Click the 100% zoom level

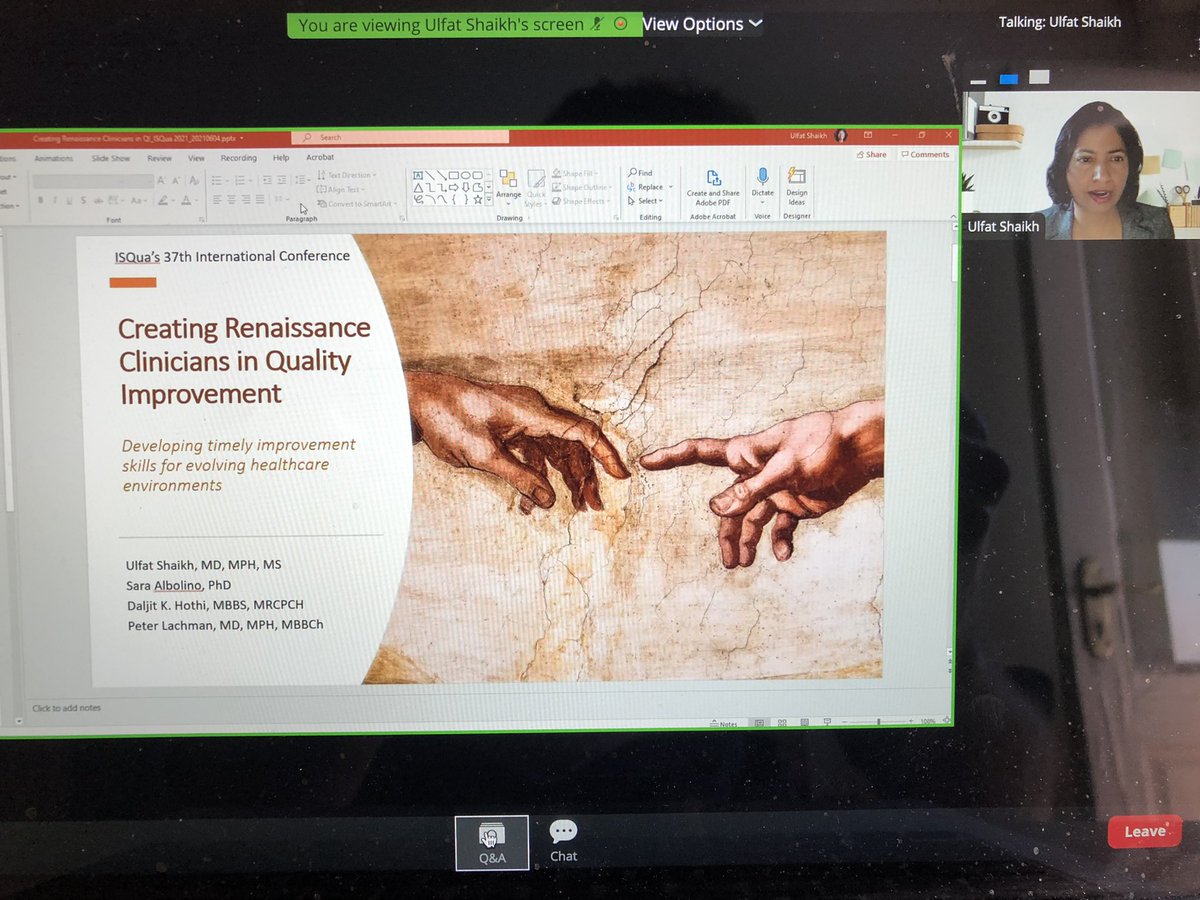(928, 722)
